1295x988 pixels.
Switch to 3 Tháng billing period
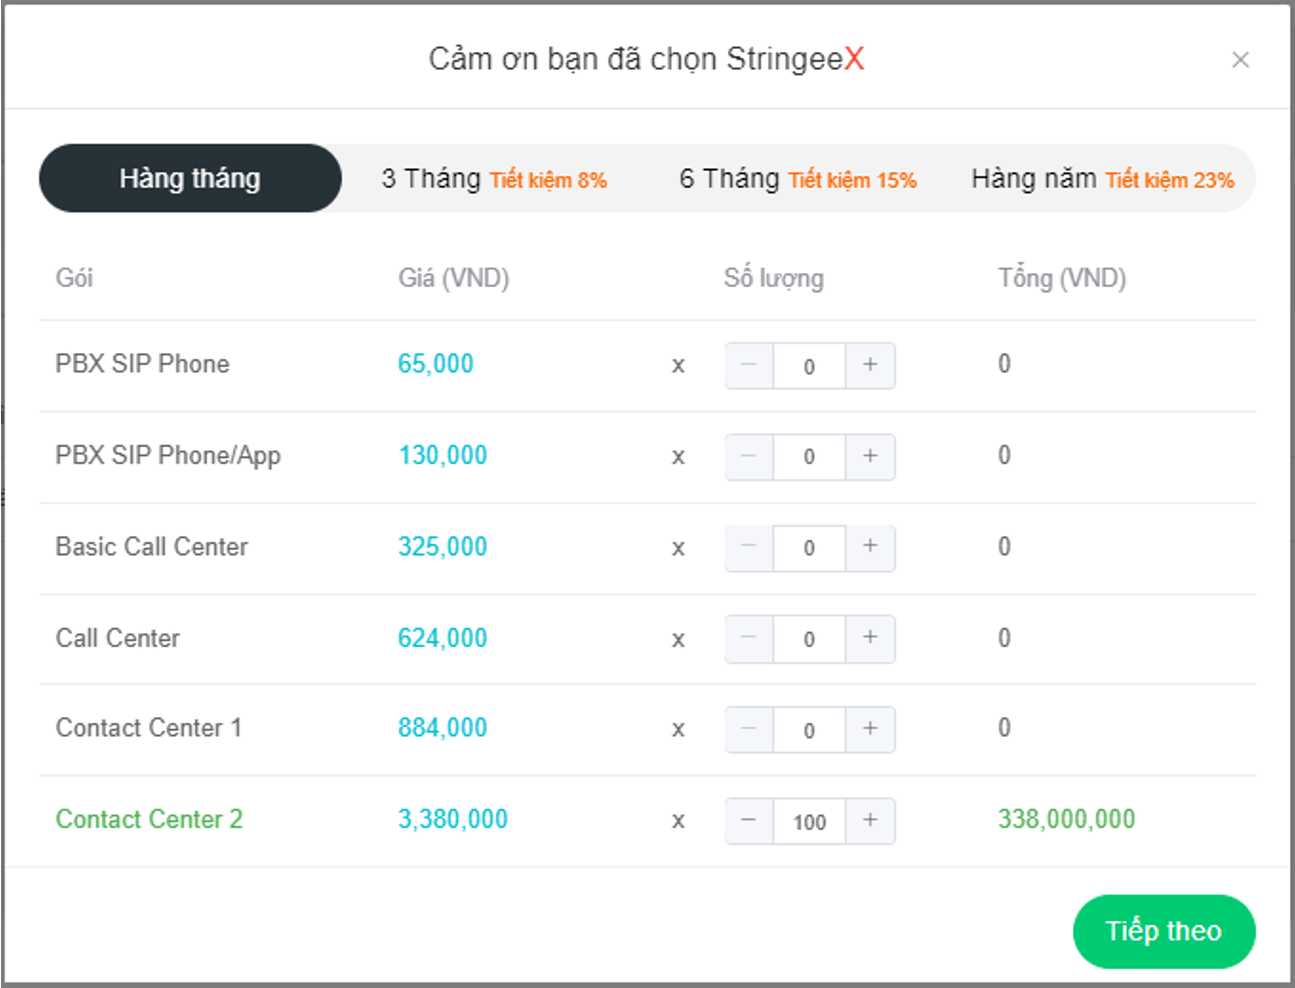coord(494,179)
